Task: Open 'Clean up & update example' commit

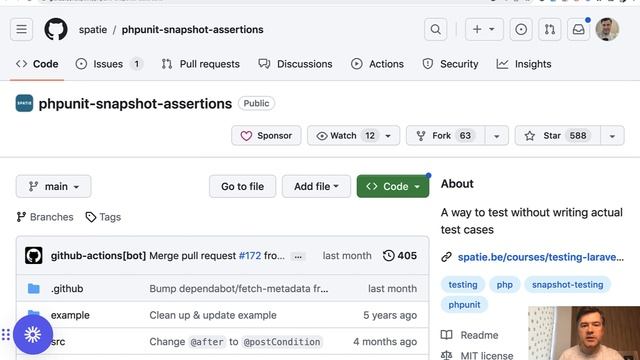Action: [213, 315]
